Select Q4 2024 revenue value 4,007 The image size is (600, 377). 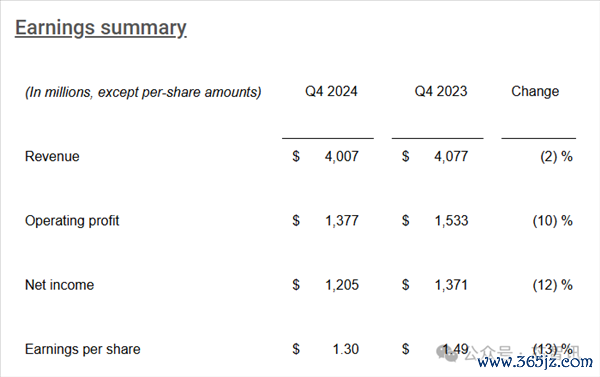click(x=342, y=157)
